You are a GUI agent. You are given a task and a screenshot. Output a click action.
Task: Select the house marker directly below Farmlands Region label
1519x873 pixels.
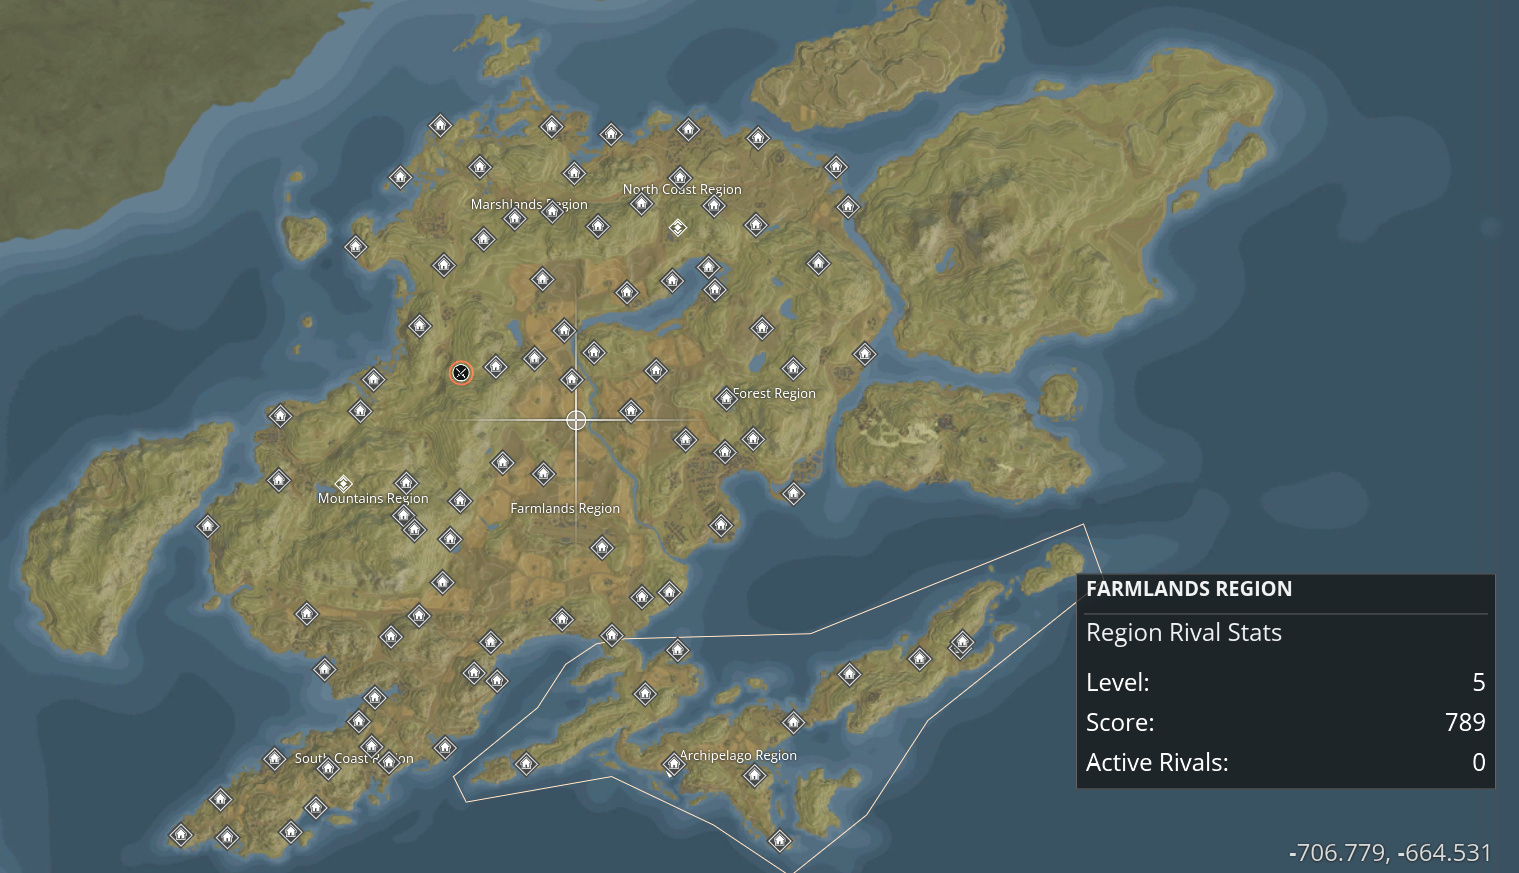[601, 547]
